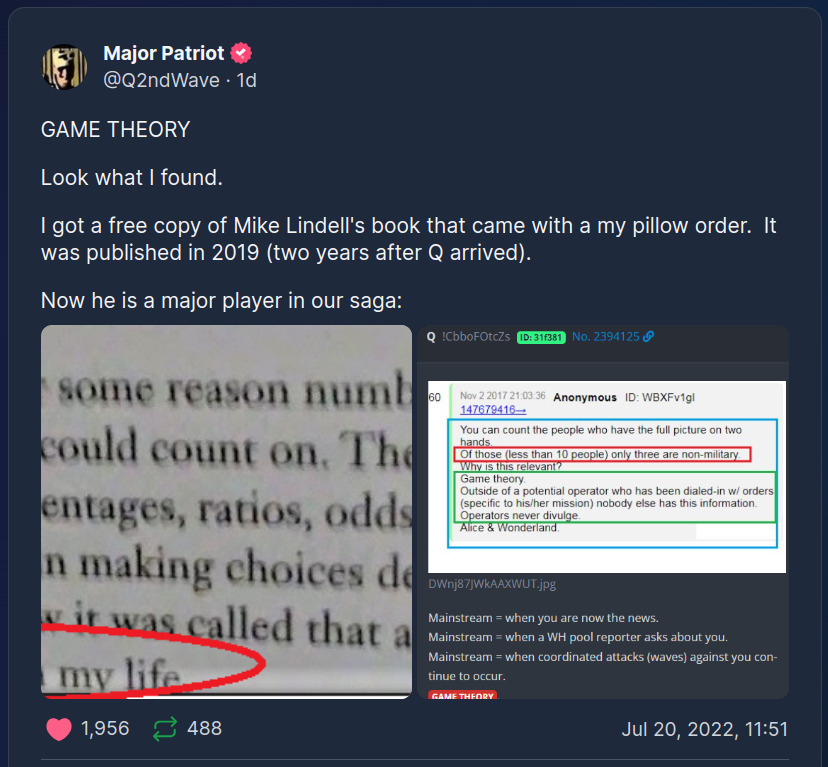Click the 488 reposts count

click(x=204, y=728)
